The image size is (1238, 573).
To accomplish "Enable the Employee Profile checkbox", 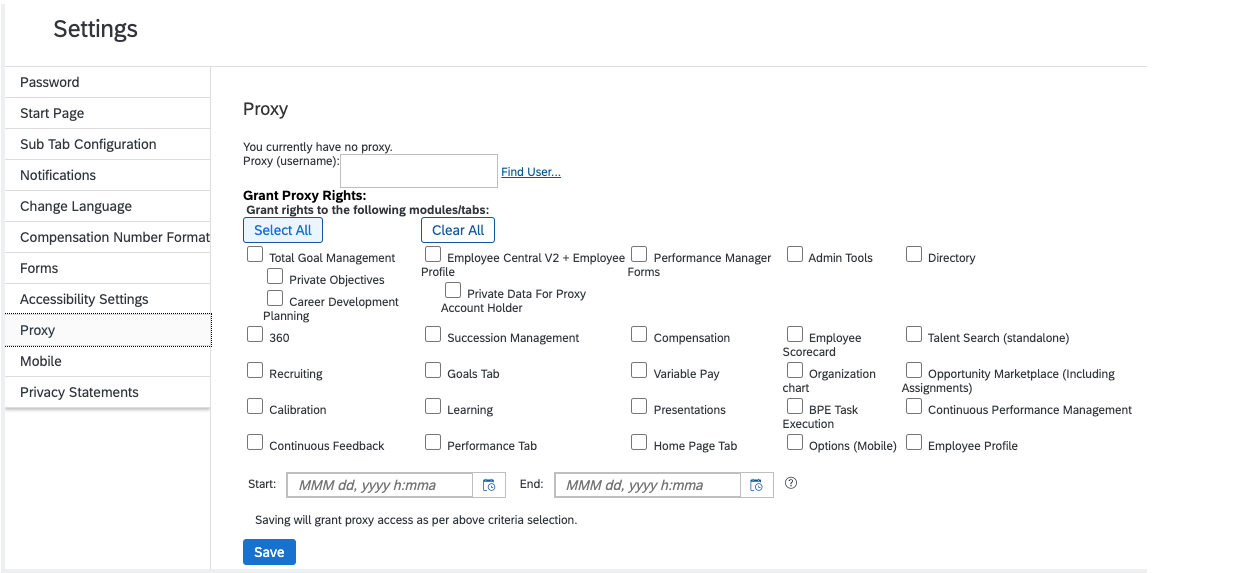I will (914, 443).
